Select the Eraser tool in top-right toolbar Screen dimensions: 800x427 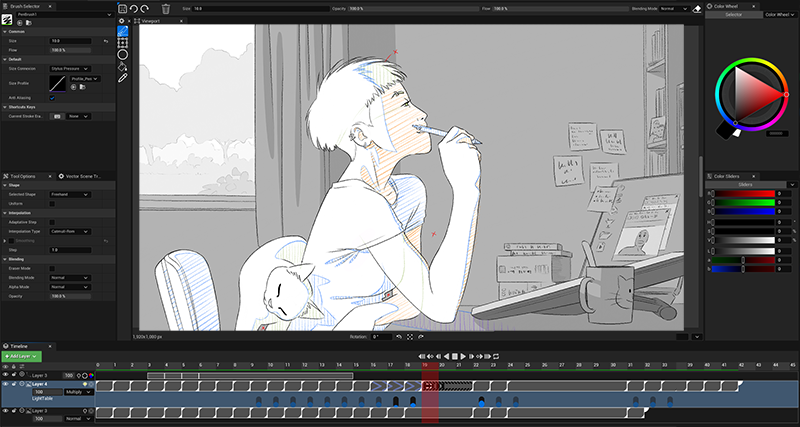697,8
